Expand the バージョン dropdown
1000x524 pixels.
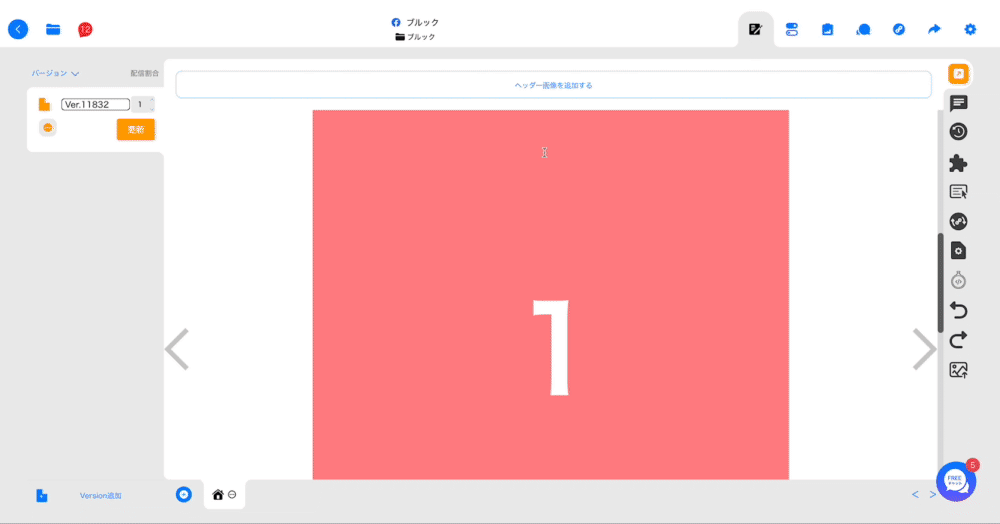point(55,73)
